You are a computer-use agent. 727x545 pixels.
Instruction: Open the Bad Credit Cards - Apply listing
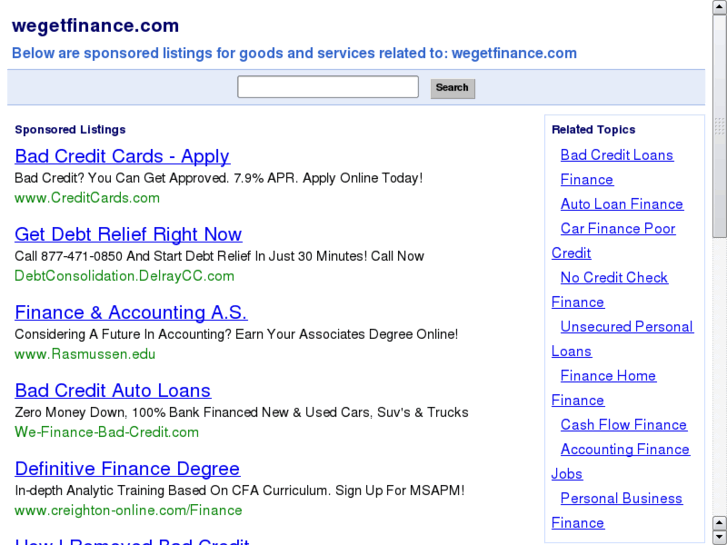tap(122, 156)
